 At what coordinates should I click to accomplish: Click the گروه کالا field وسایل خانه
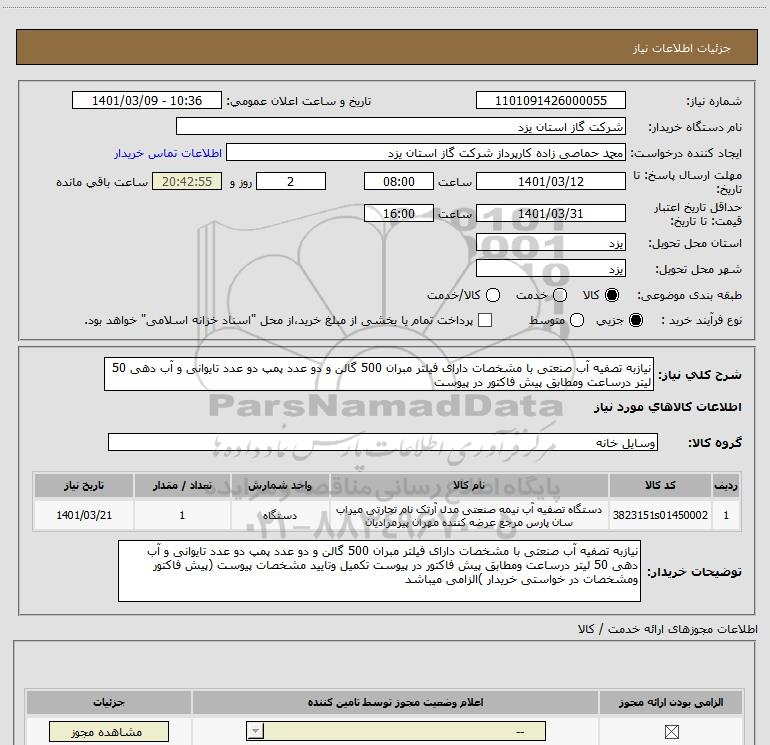coord(383,442)
